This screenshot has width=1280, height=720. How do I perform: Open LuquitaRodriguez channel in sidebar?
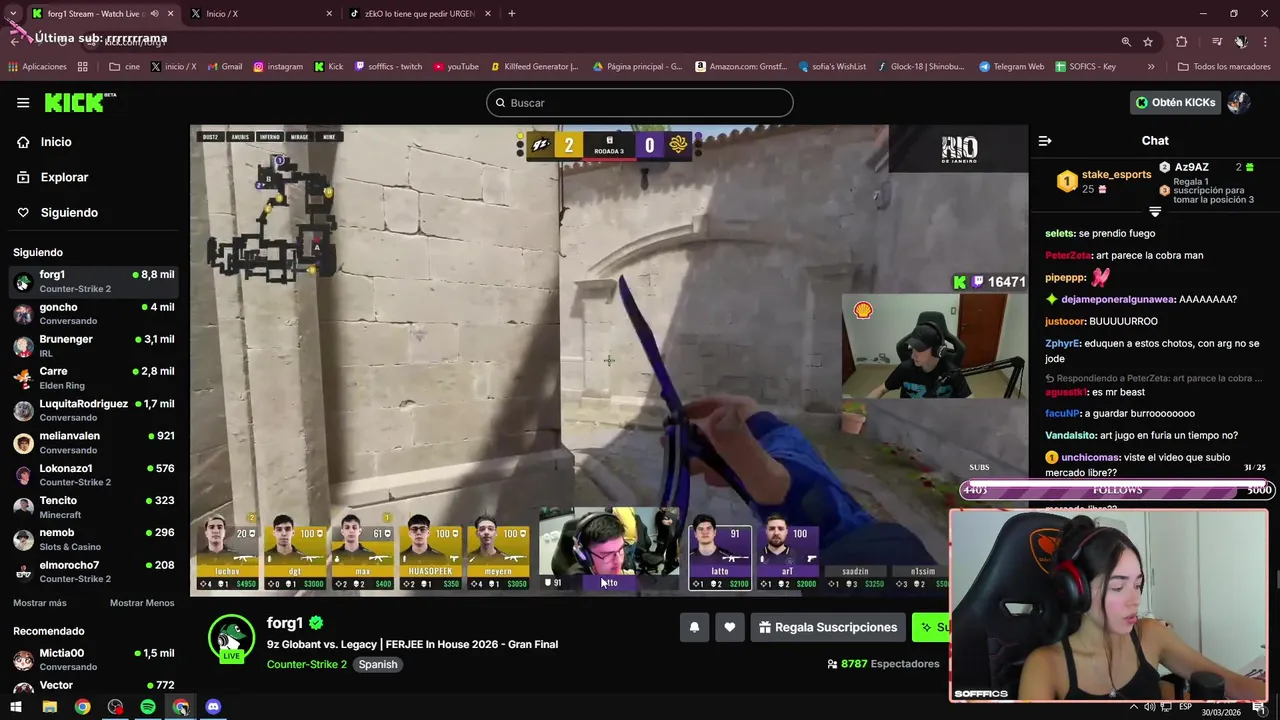[x=95, y=410]
